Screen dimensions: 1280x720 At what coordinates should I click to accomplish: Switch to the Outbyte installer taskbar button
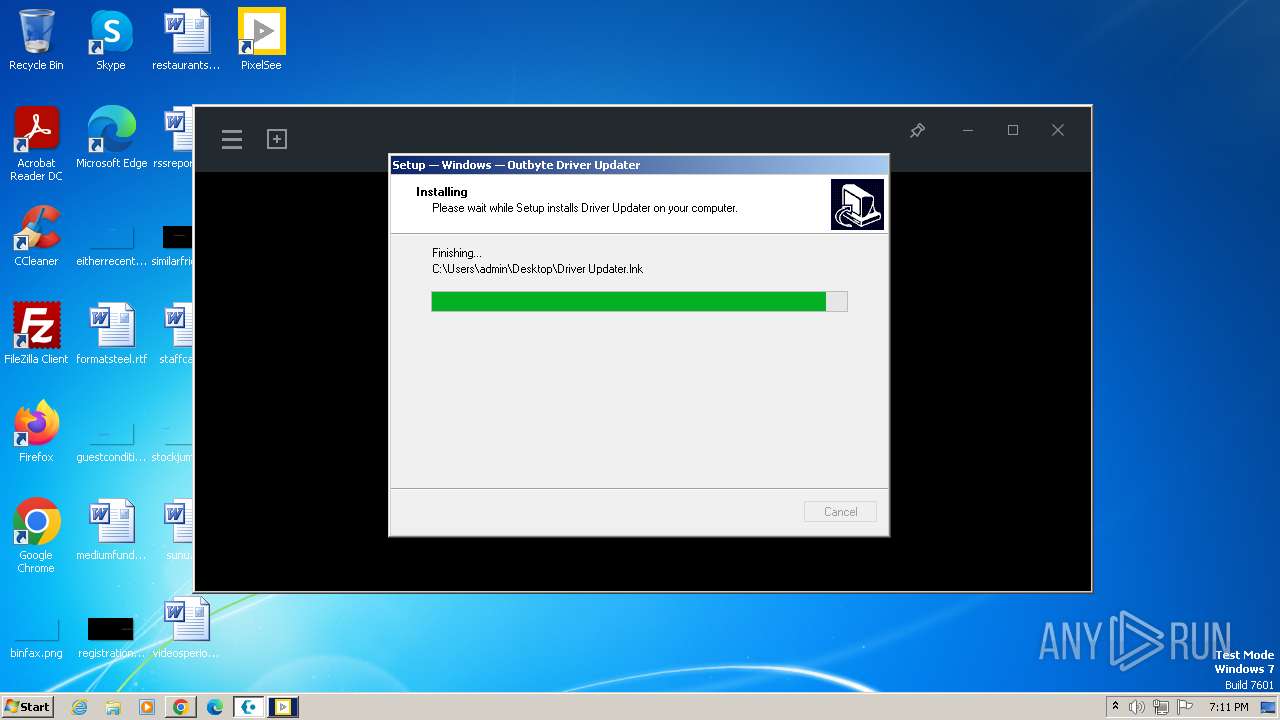tap(249, 707)
